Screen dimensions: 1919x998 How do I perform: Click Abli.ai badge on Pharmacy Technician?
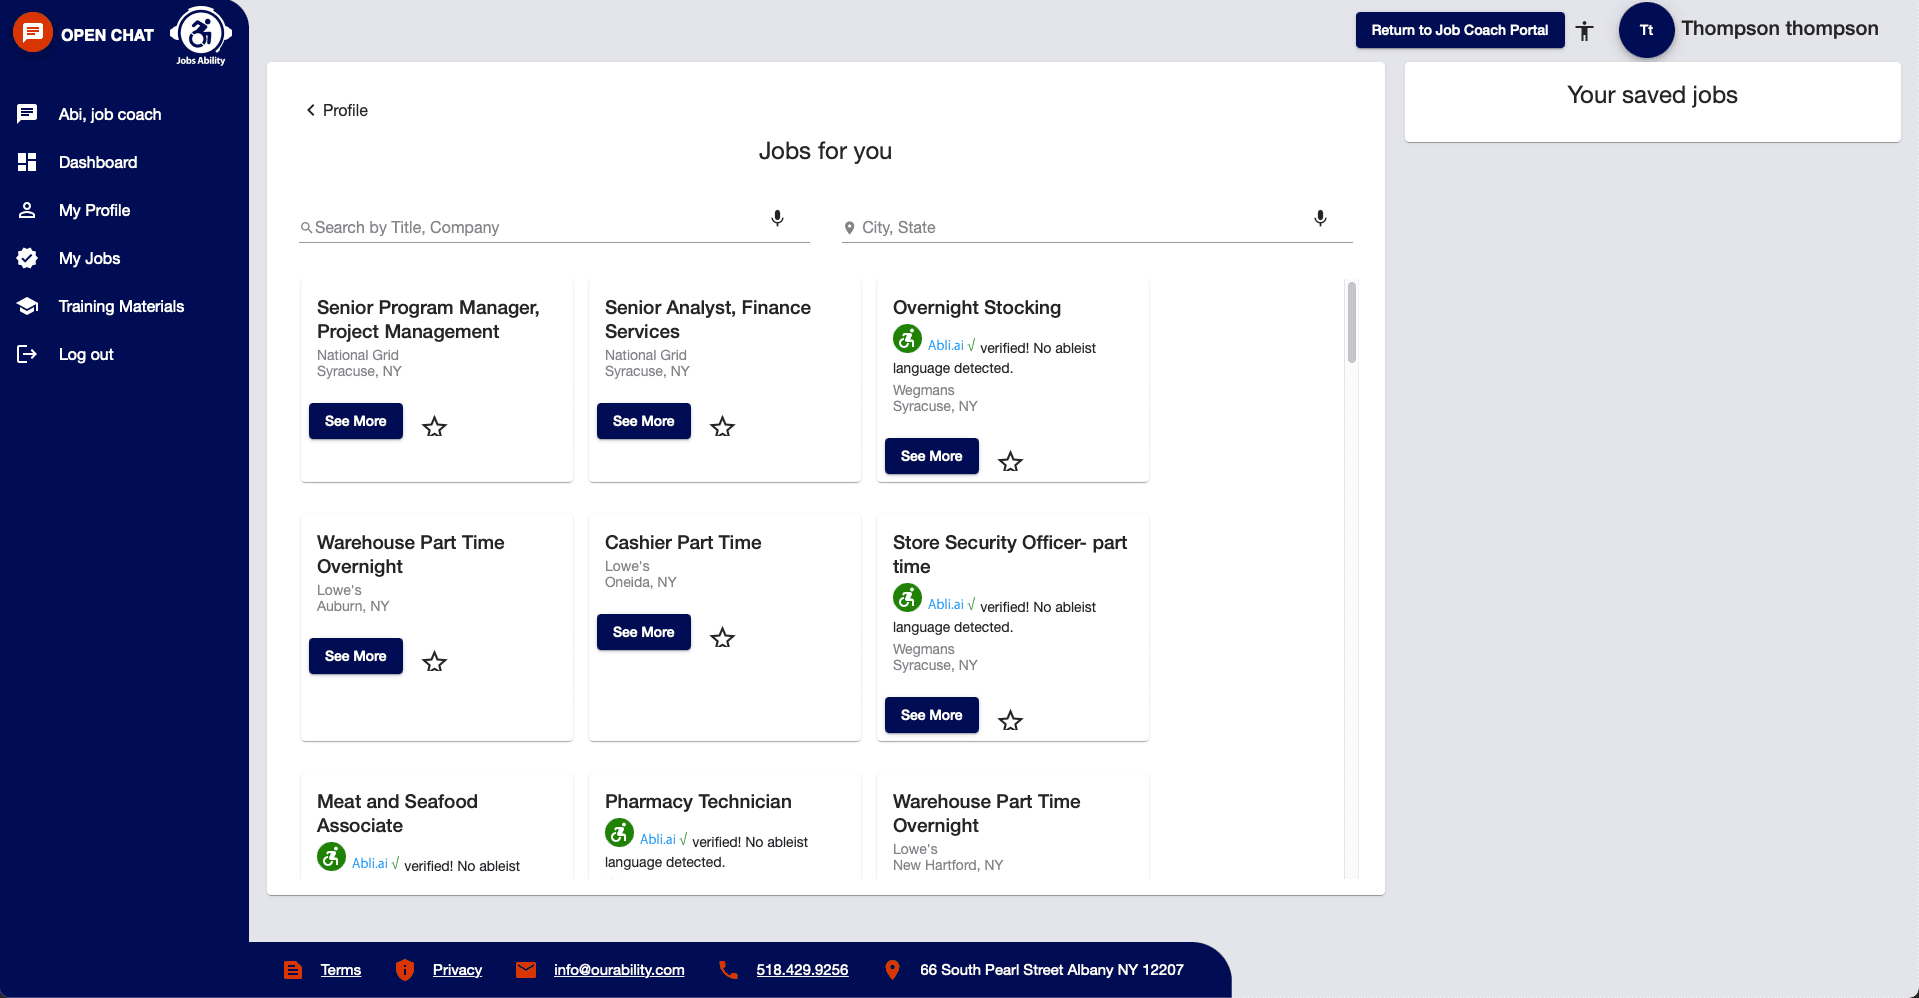coord(619,833)
